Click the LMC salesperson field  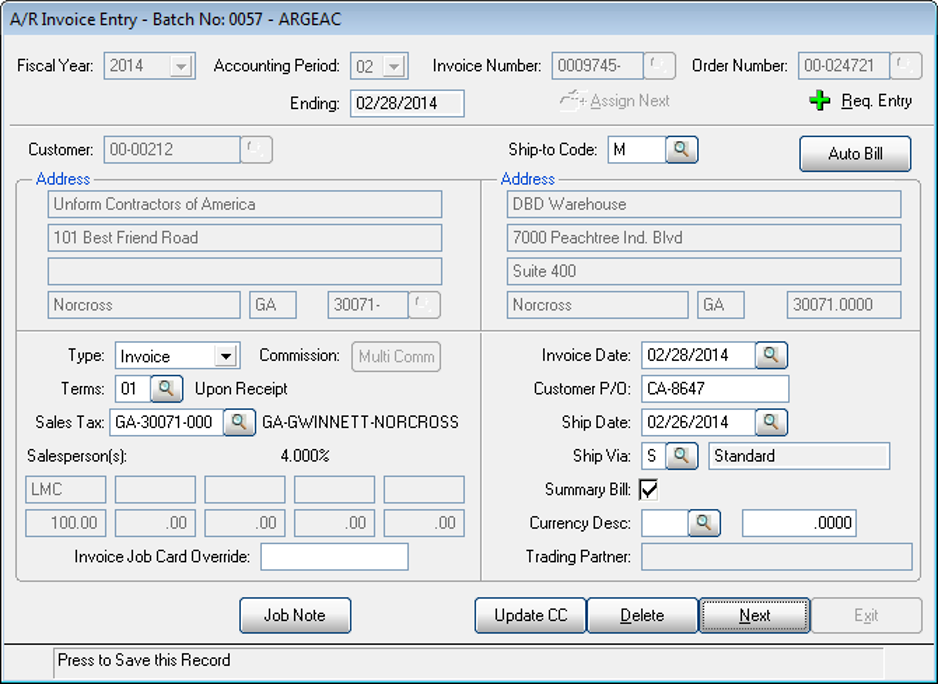click(66, 490)
